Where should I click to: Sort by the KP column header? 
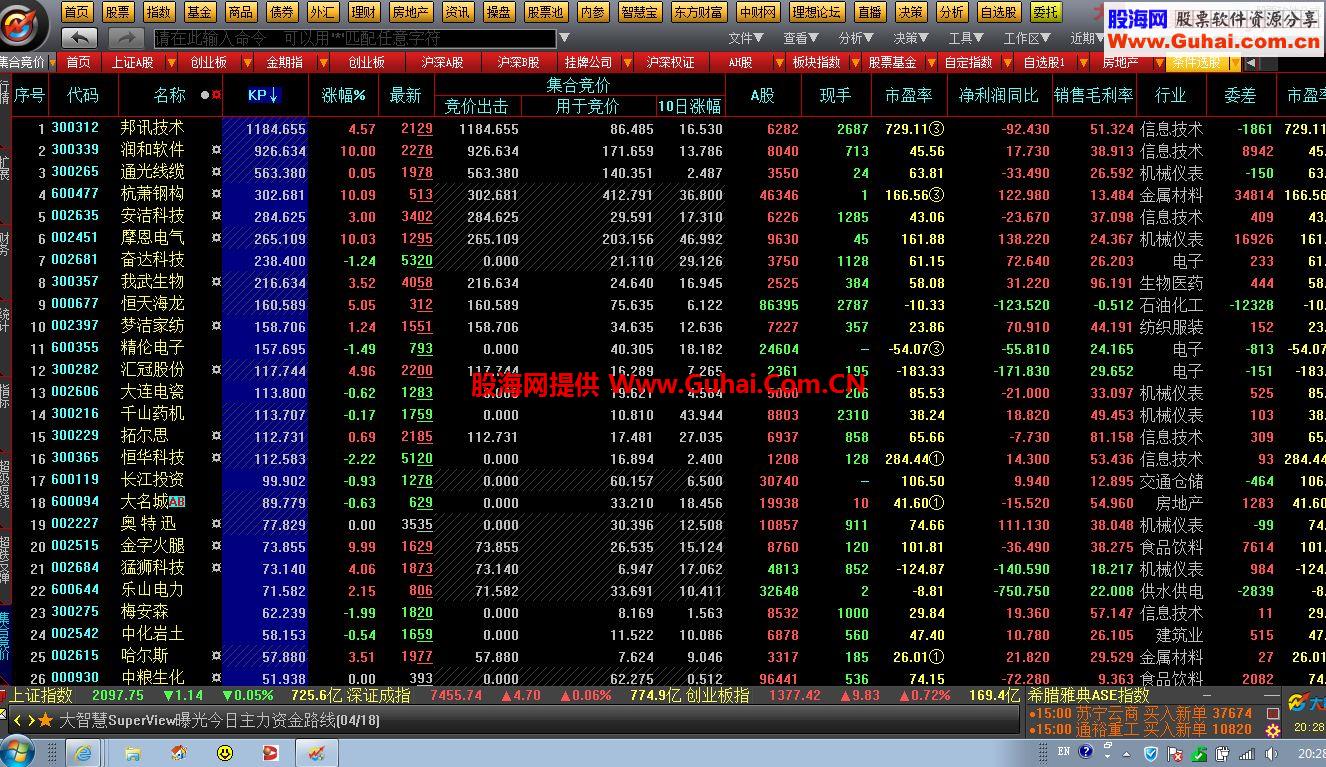[x=265, y=95]
